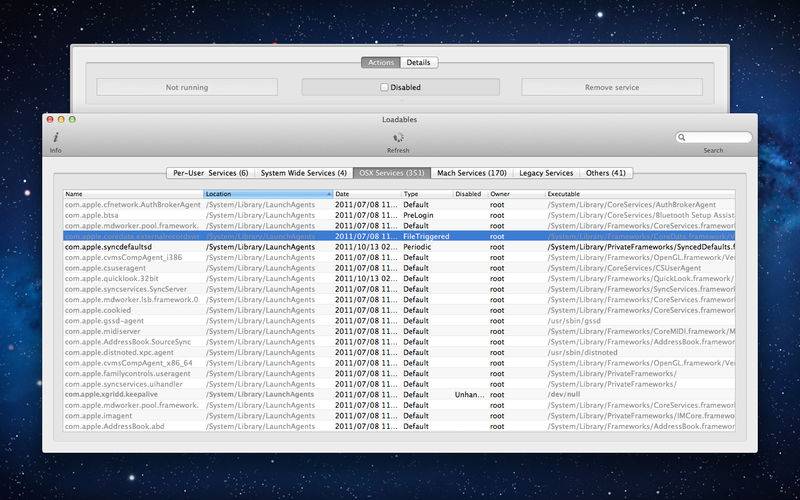Sort table by Name column header
The image size is (800, 500).
pyautogui.click(x=133, y=194)
